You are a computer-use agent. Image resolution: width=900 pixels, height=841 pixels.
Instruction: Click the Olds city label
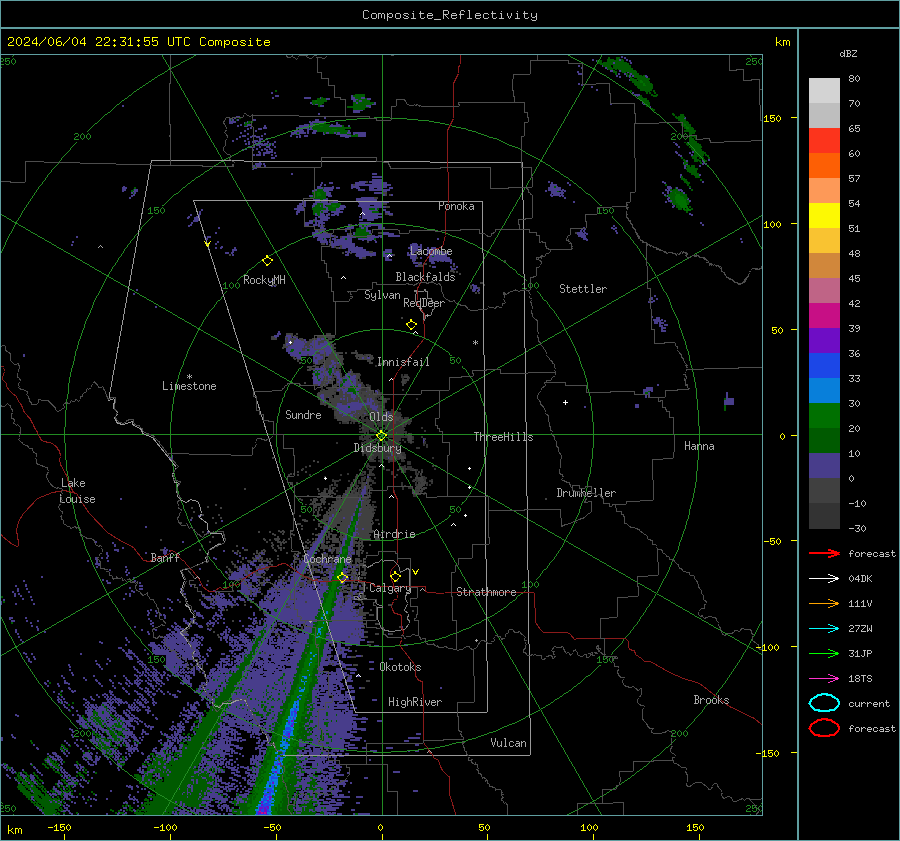(x=381, y=417)
